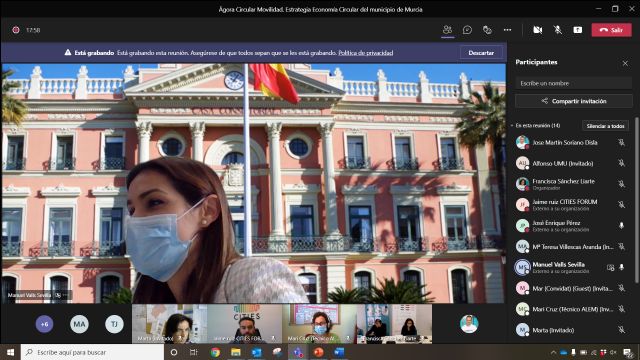Open more actions ellipsis menu
640x360 pixels.
coord(507,30)
